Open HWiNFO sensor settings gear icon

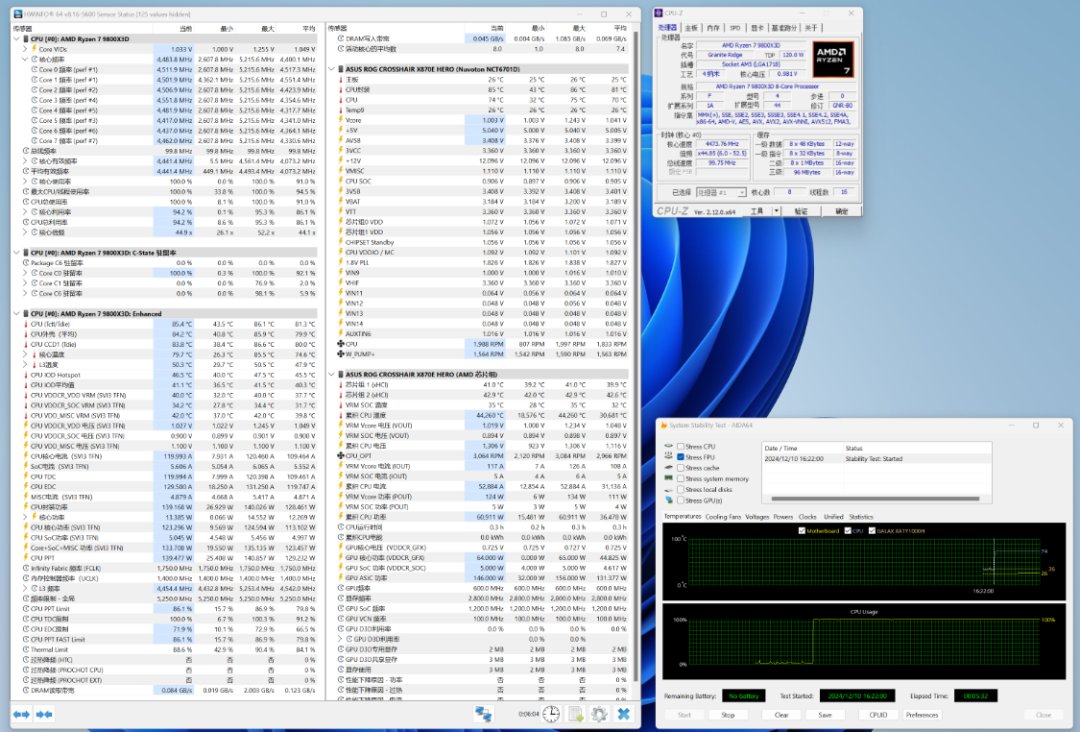point(599,714)
